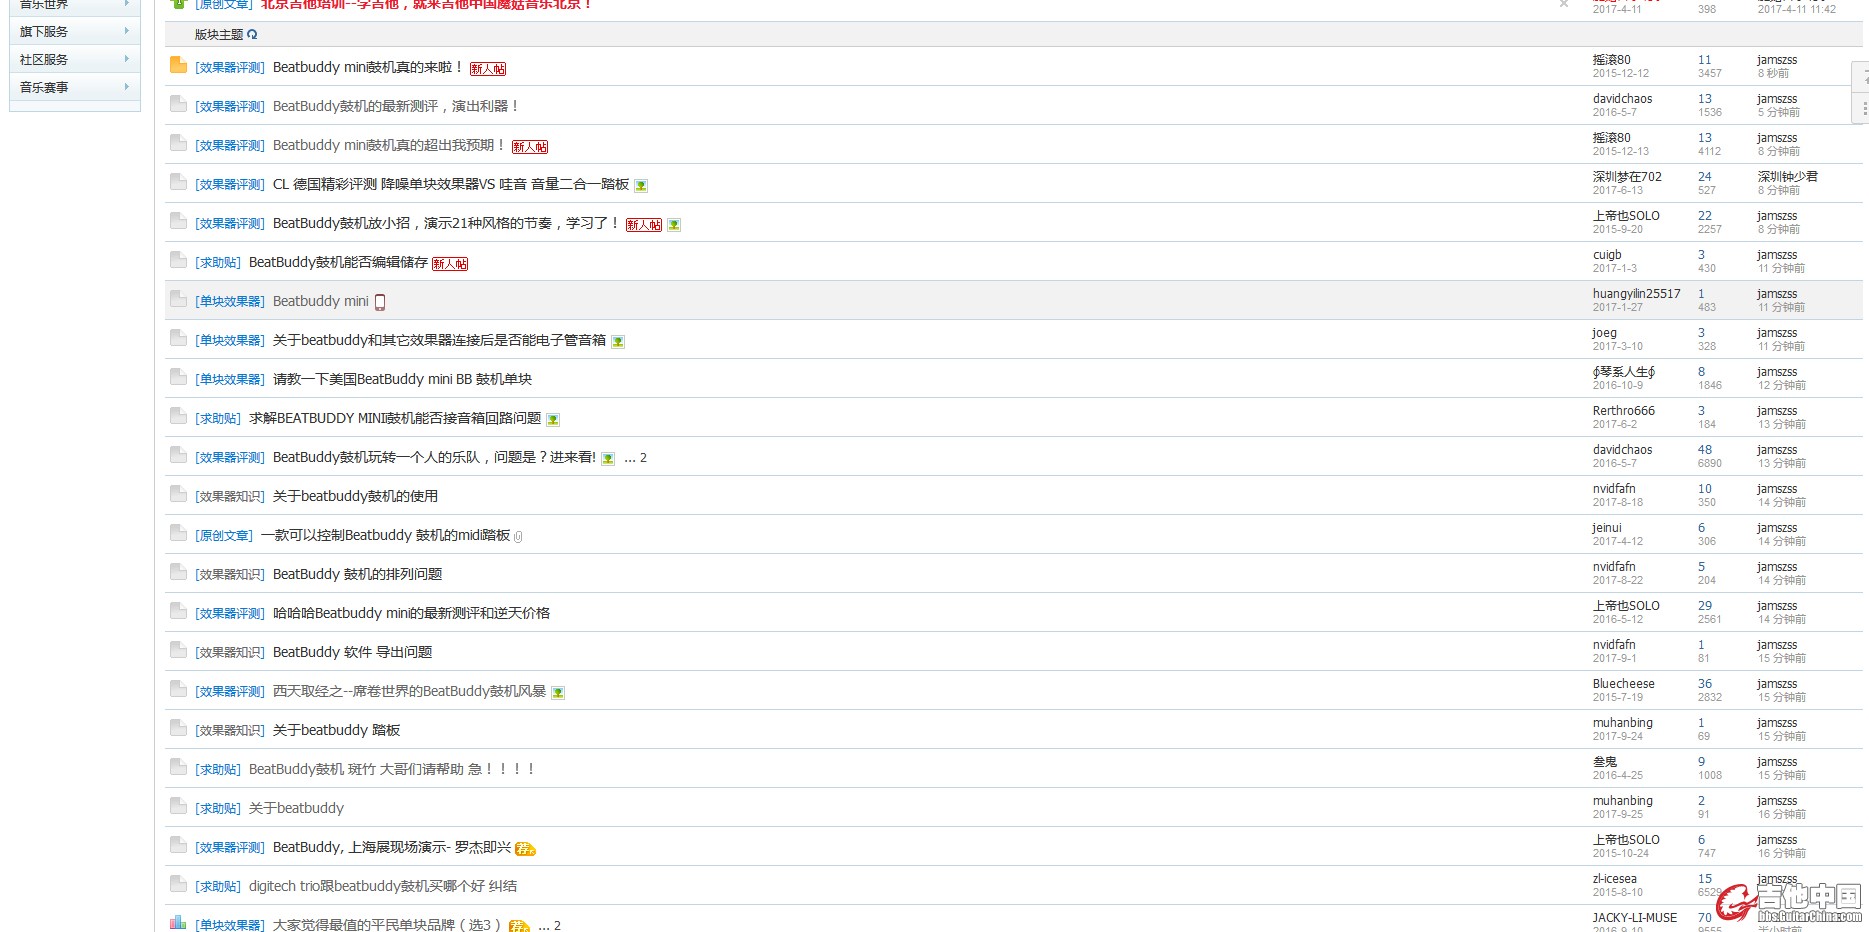
Task: Click the poll chart icon of 大家觉得最值 thread
Action: [178, 923]
